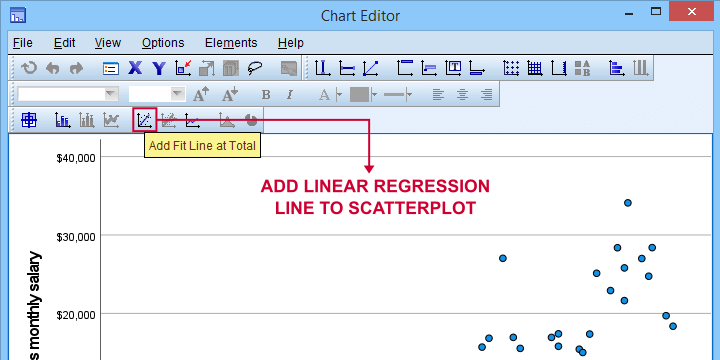This screenshot has height=360, width=720.
Task: Open the font family dropdown
Action: coord(68,95)
